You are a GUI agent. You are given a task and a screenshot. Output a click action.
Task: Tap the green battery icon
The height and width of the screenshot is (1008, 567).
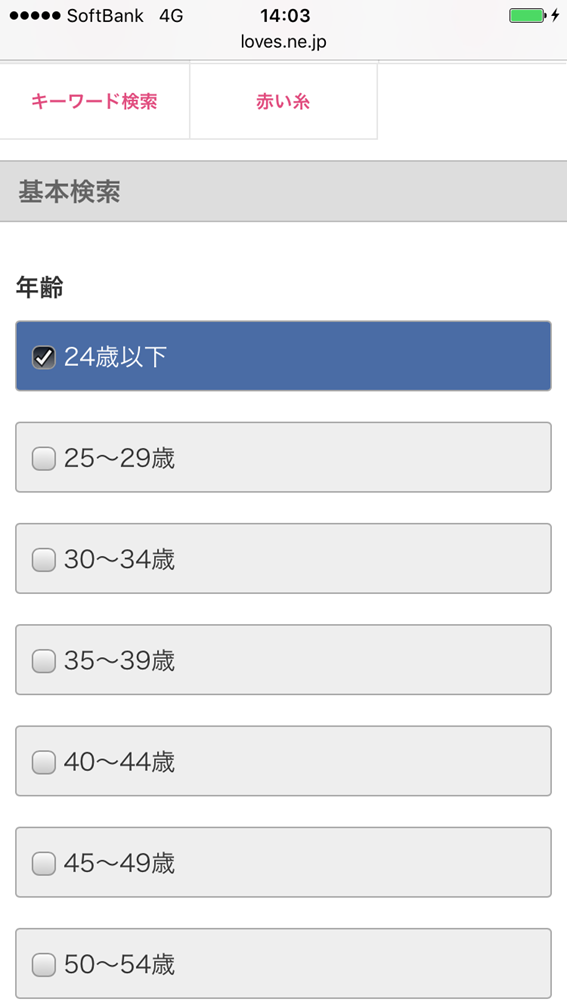pos(528,15)
